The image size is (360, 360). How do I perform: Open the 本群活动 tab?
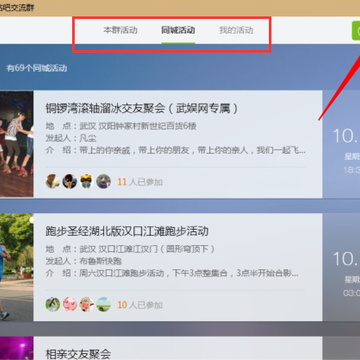[120, 30]
